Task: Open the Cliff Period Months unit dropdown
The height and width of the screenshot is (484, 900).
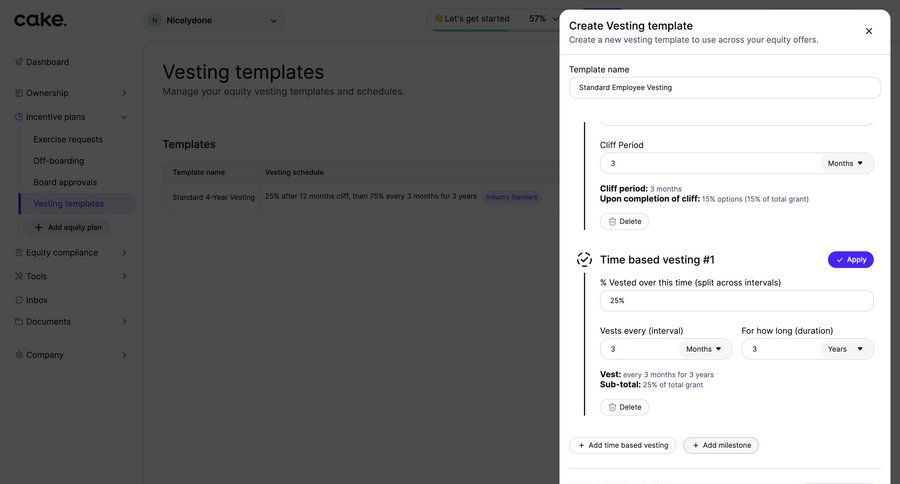Action: [x=846, y=163]
